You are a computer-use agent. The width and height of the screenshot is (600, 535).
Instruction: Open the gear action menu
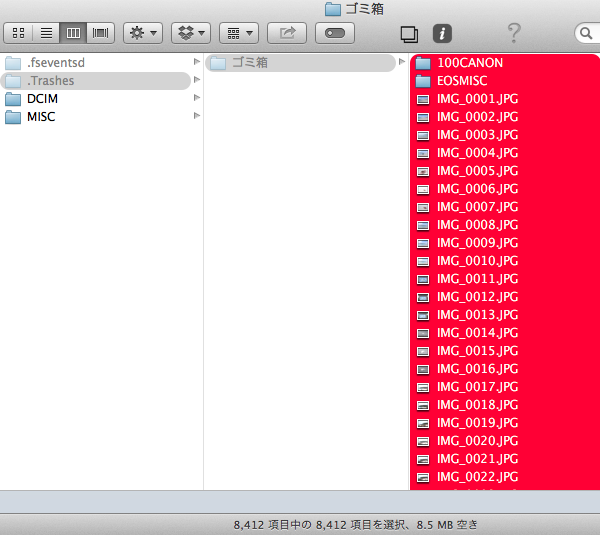[x=143, y=33]
